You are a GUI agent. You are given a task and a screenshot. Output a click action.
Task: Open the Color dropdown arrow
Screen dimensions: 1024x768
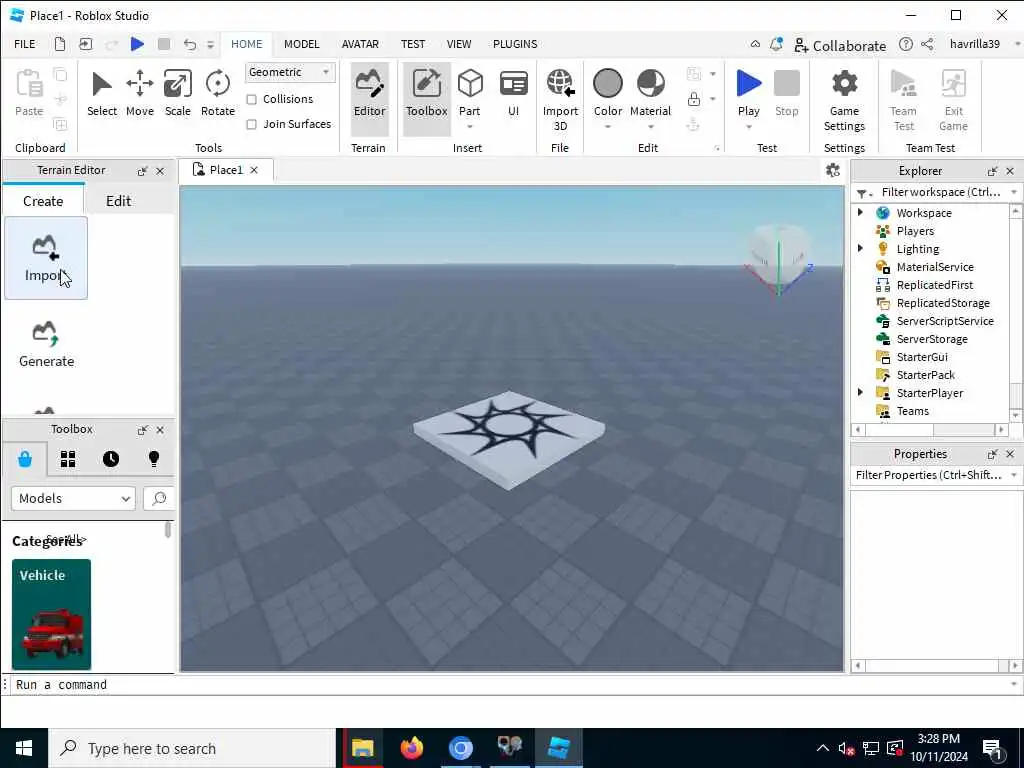click(x=607, y=127)
